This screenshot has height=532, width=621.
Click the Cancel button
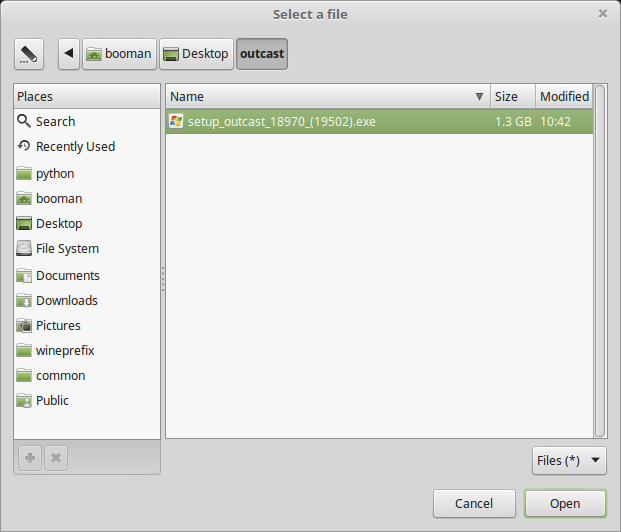point(474,503)
